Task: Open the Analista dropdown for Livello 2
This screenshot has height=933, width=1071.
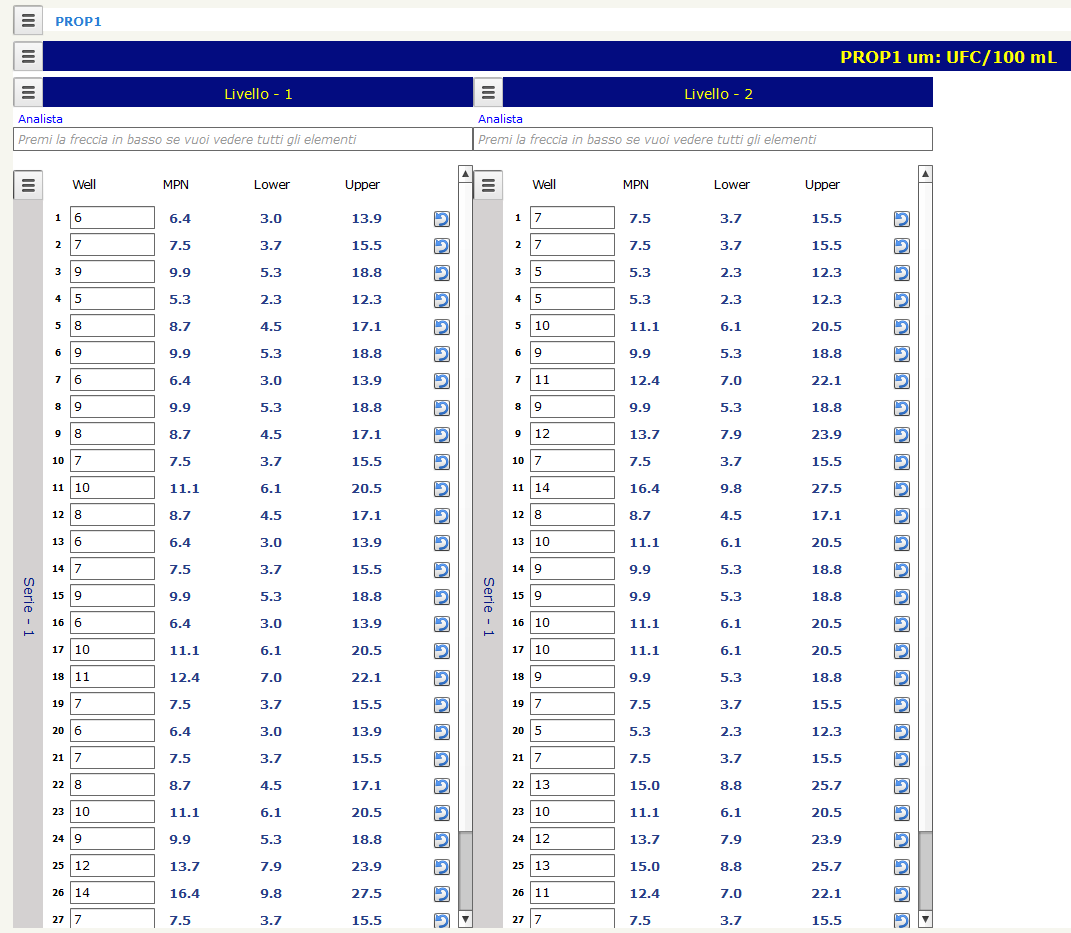Action: coord(702,139)
